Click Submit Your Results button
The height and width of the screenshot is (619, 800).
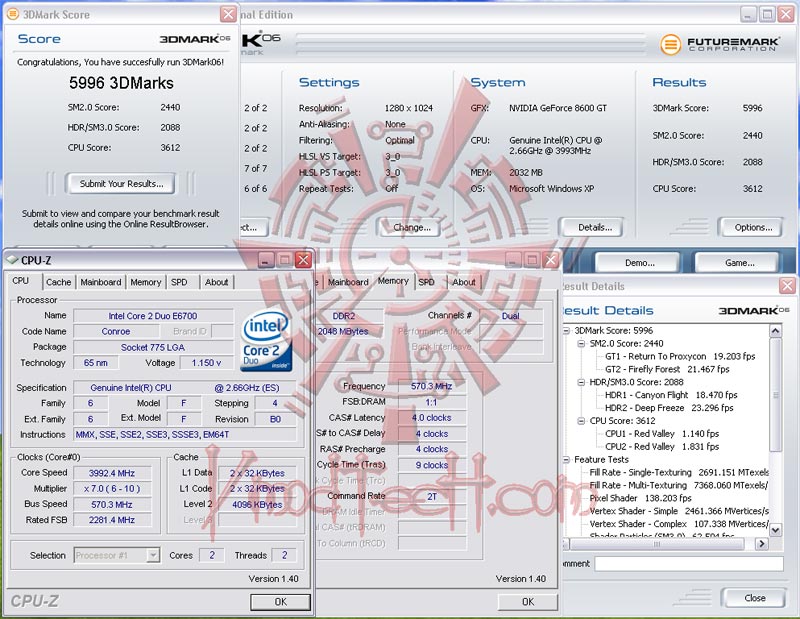click(x=121, y=184)
